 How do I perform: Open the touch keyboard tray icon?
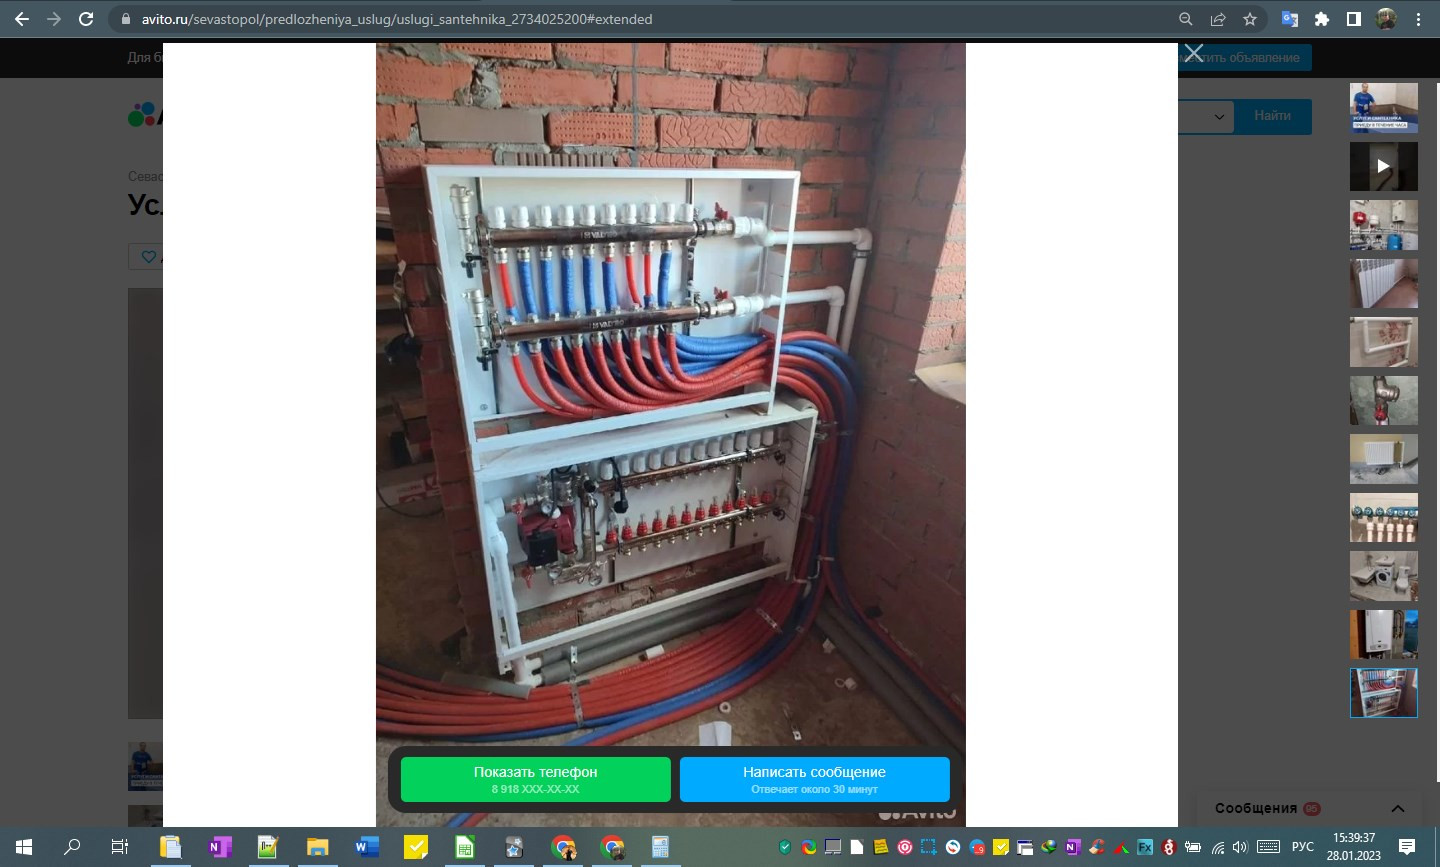coord(1268,847)
